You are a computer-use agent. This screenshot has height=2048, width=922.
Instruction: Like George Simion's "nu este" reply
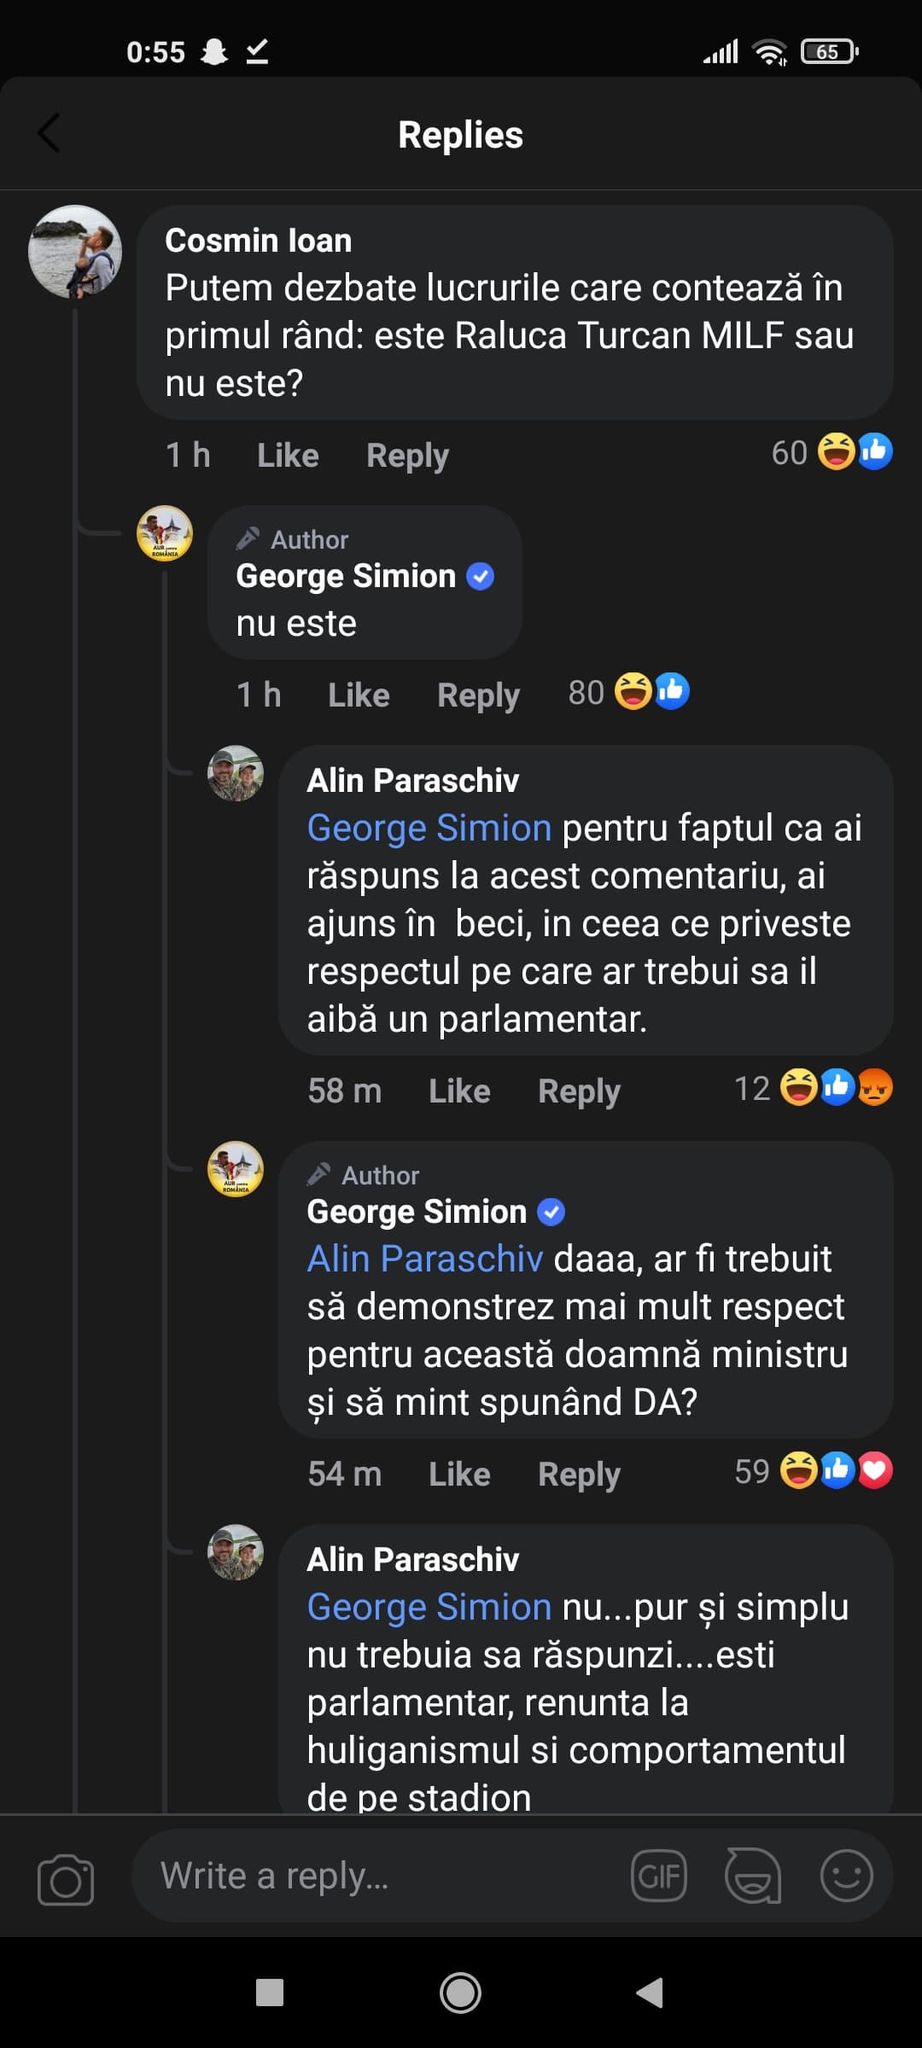[359, 696]
